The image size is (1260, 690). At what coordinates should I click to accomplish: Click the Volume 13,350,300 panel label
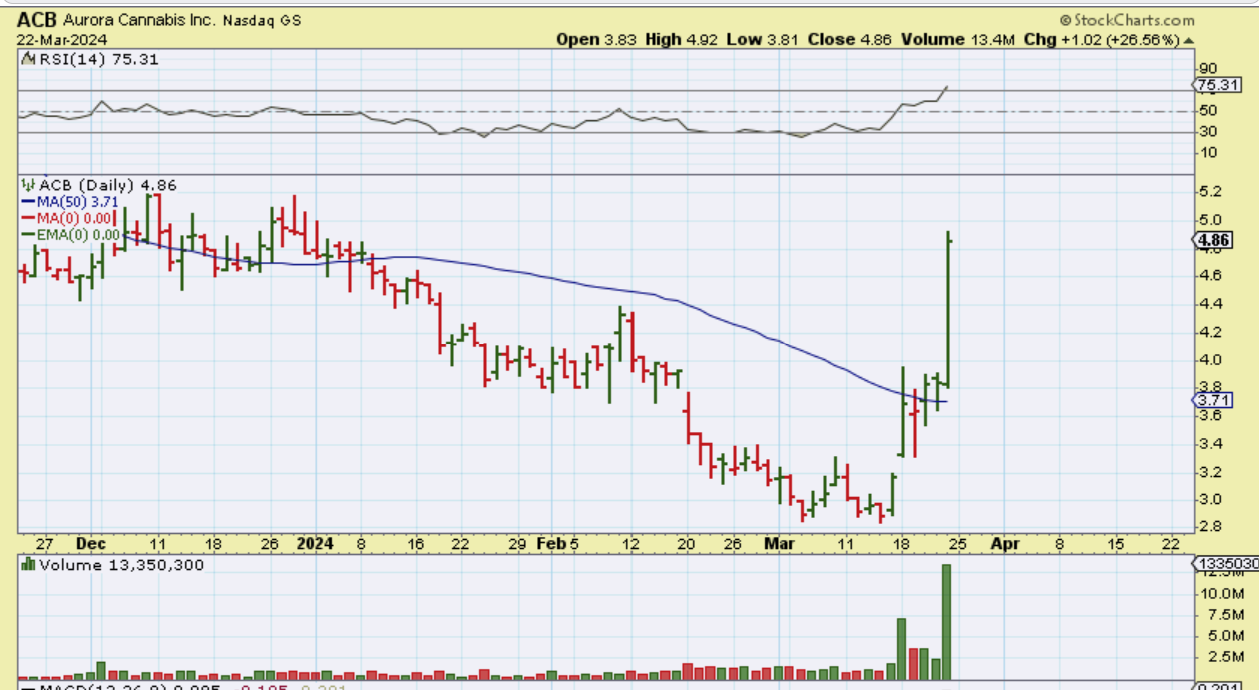click(x=120, y=565)
